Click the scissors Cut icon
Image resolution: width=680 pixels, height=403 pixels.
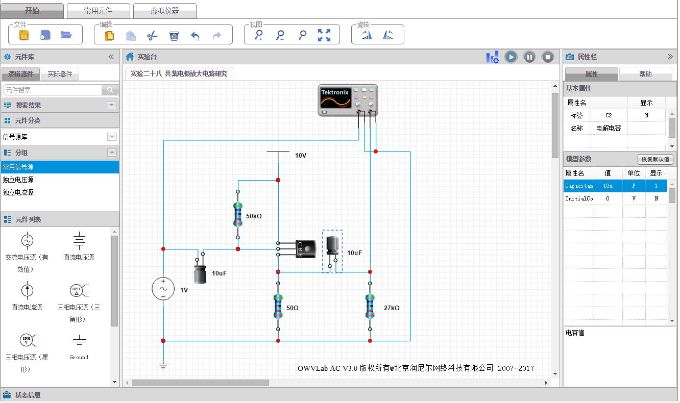point(151,35)
